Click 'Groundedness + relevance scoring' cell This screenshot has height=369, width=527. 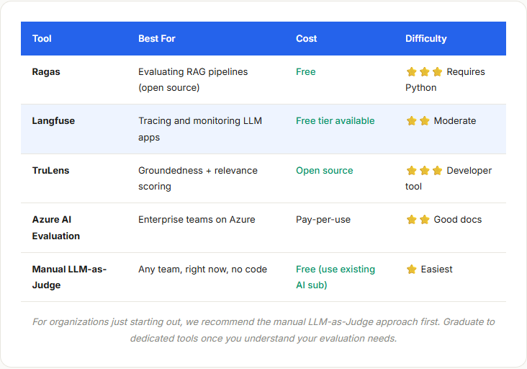(x=198, y=178)
